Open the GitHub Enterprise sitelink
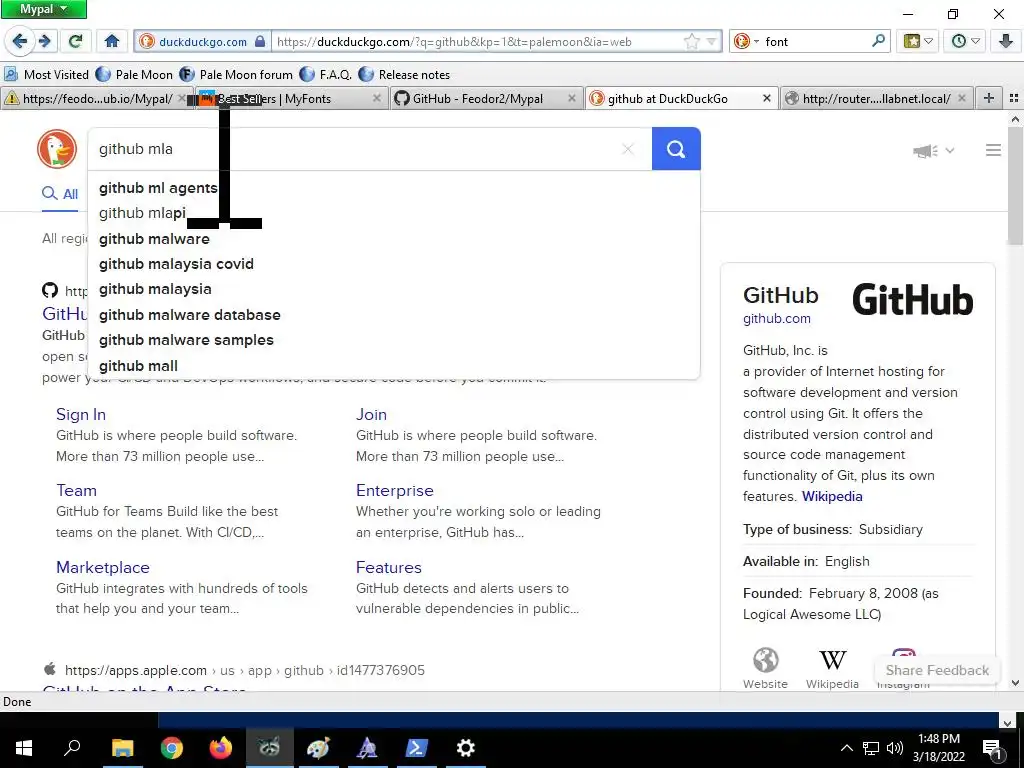This screenshot has width=1024, height=768. pyautogui.click(x=394, y=490)
